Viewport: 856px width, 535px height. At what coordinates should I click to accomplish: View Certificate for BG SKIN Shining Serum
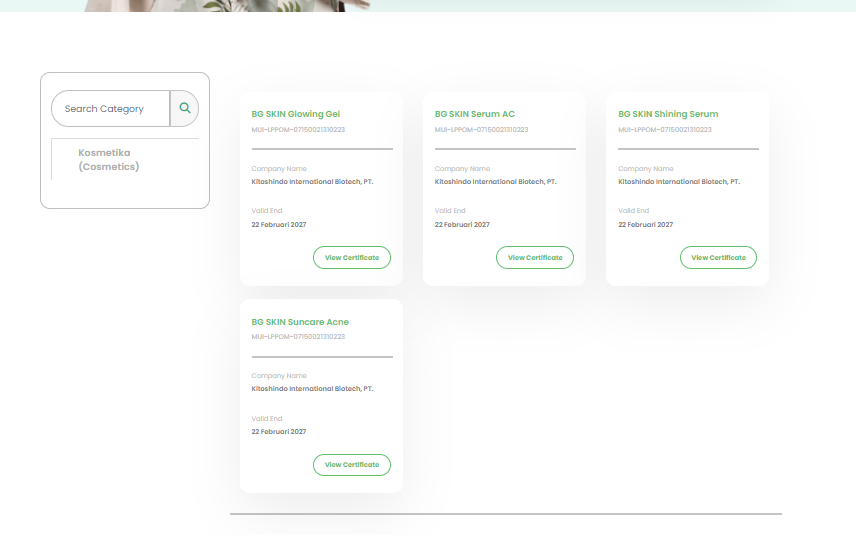[718, 258]
